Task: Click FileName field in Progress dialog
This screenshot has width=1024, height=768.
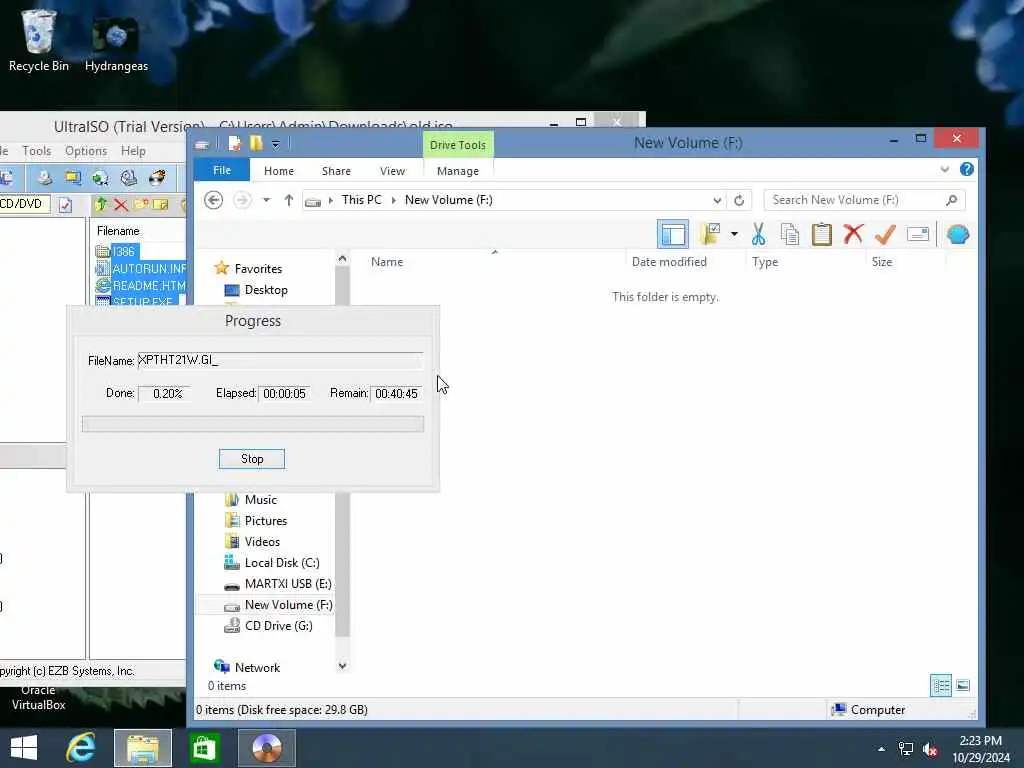Action: (x=280, y=360)
